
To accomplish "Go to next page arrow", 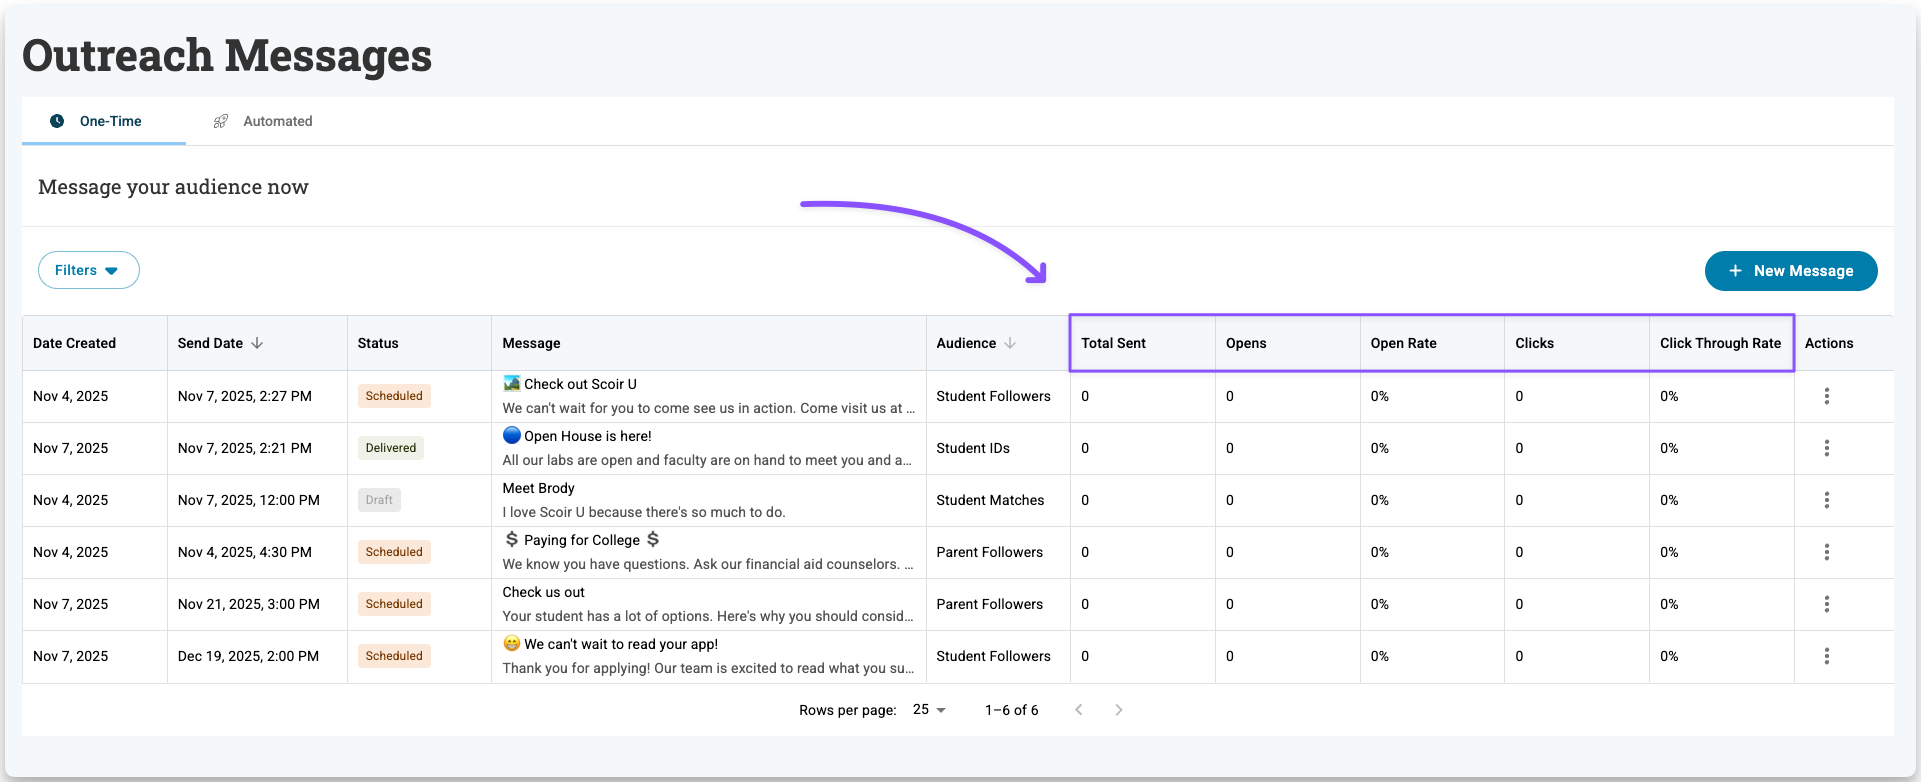I will (x=1118, y=710).
